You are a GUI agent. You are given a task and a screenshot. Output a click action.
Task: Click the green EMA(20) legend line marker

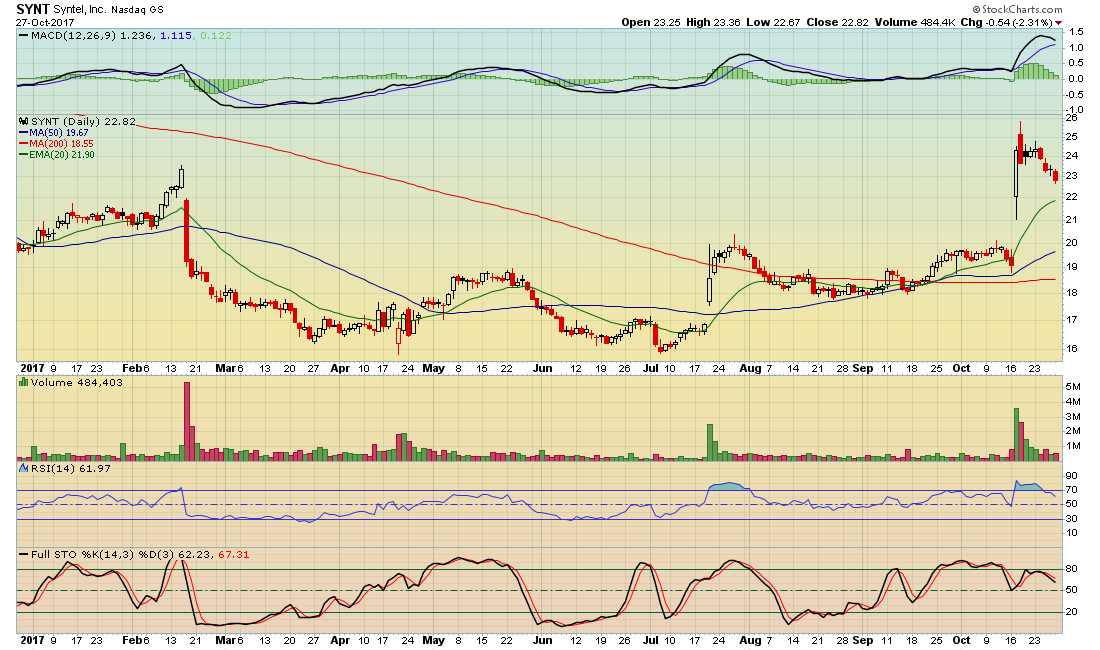[24, 155]
